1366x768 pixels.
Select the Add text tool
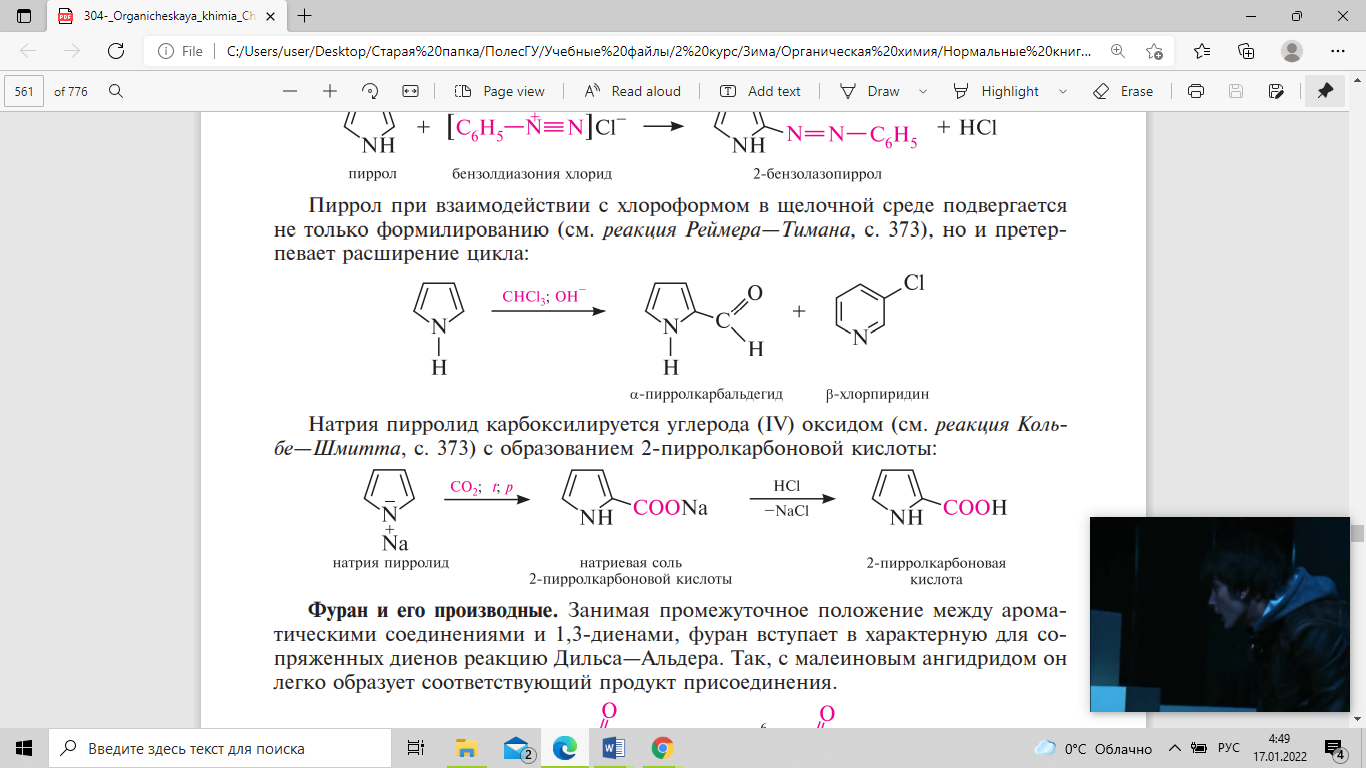click(760, 91)
